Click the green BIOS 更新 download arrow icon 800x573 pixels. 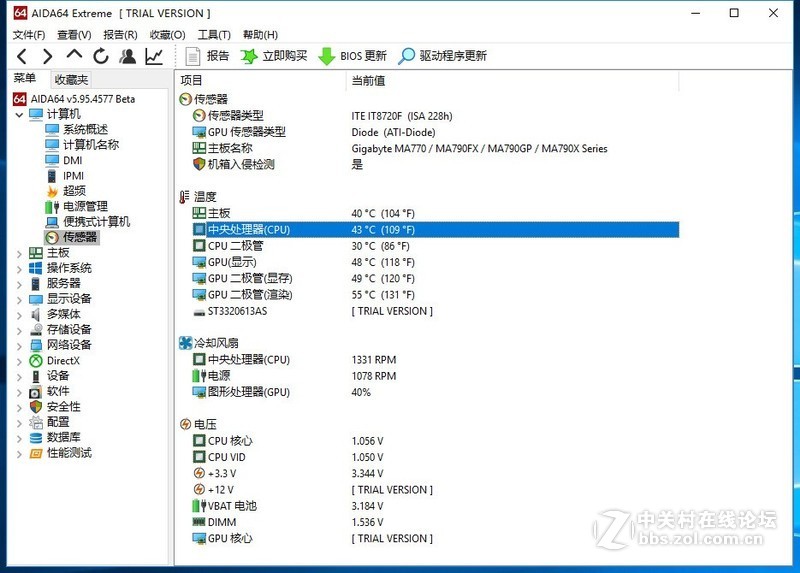[x=327, y=57]
